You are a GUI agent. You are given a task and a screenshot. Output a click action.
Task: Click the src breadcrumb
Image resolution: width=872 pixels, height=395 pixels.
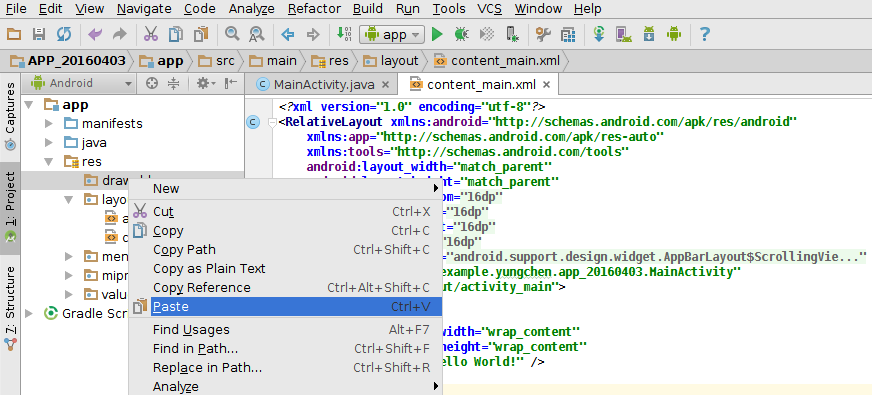click(217, 61)
